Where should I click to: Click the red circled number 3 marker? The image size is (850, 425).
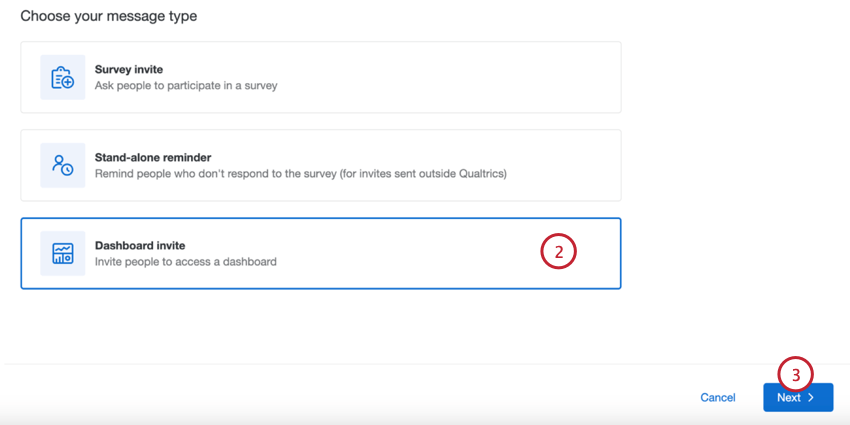pos(795,375)
